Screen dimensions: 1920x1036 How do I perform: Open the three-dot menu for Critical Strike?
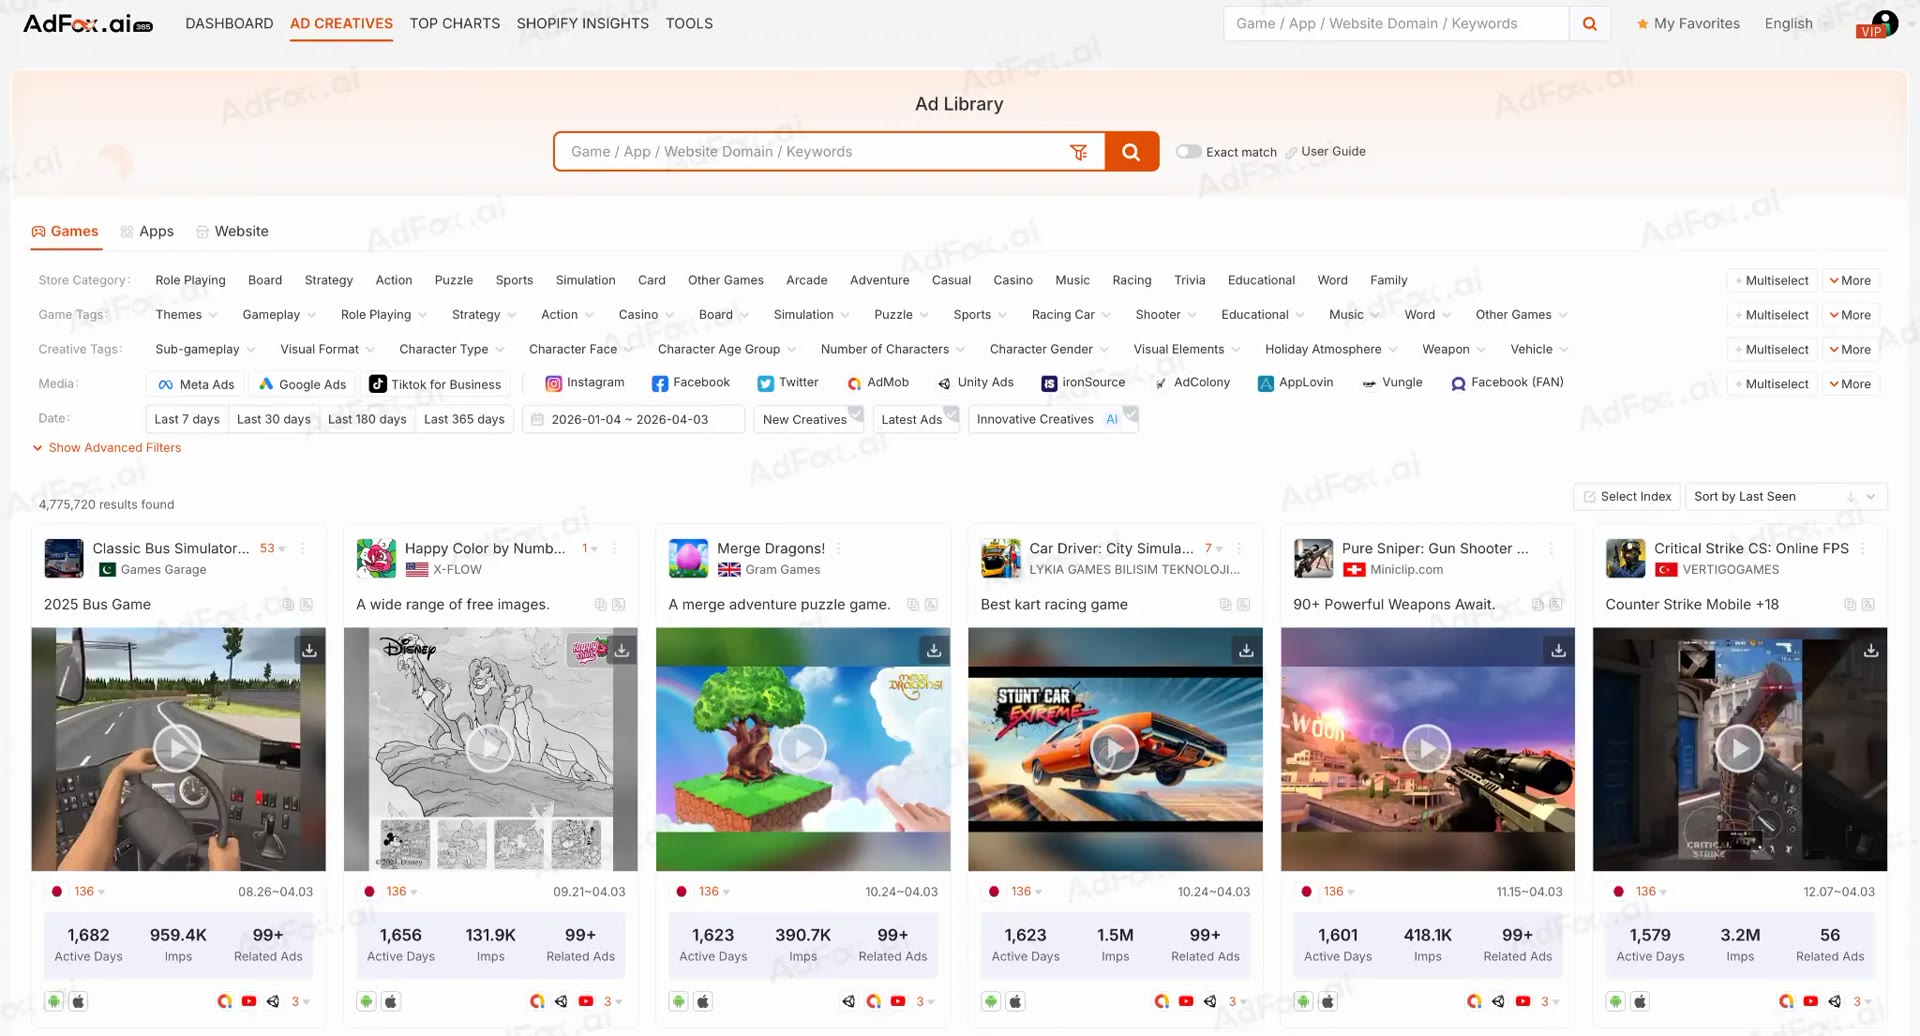1863,549
